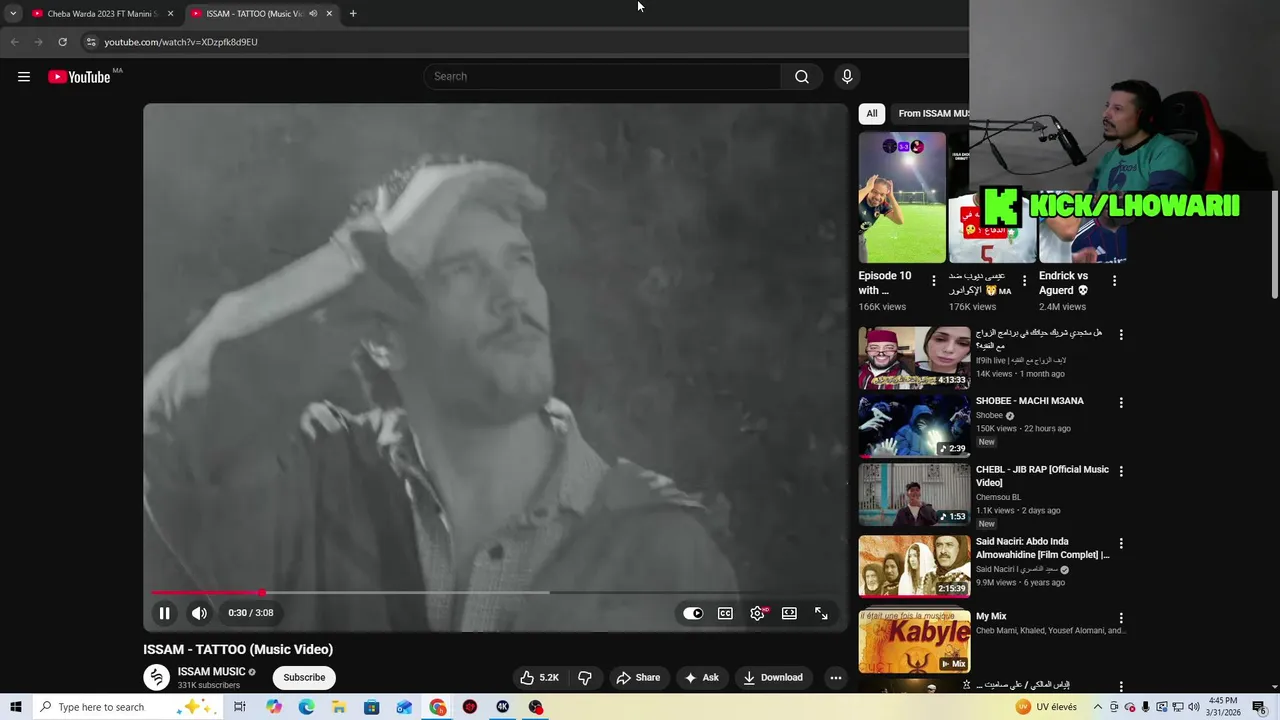Open the notification center
1280x720 pixels.
click(x=1259, y=707)
